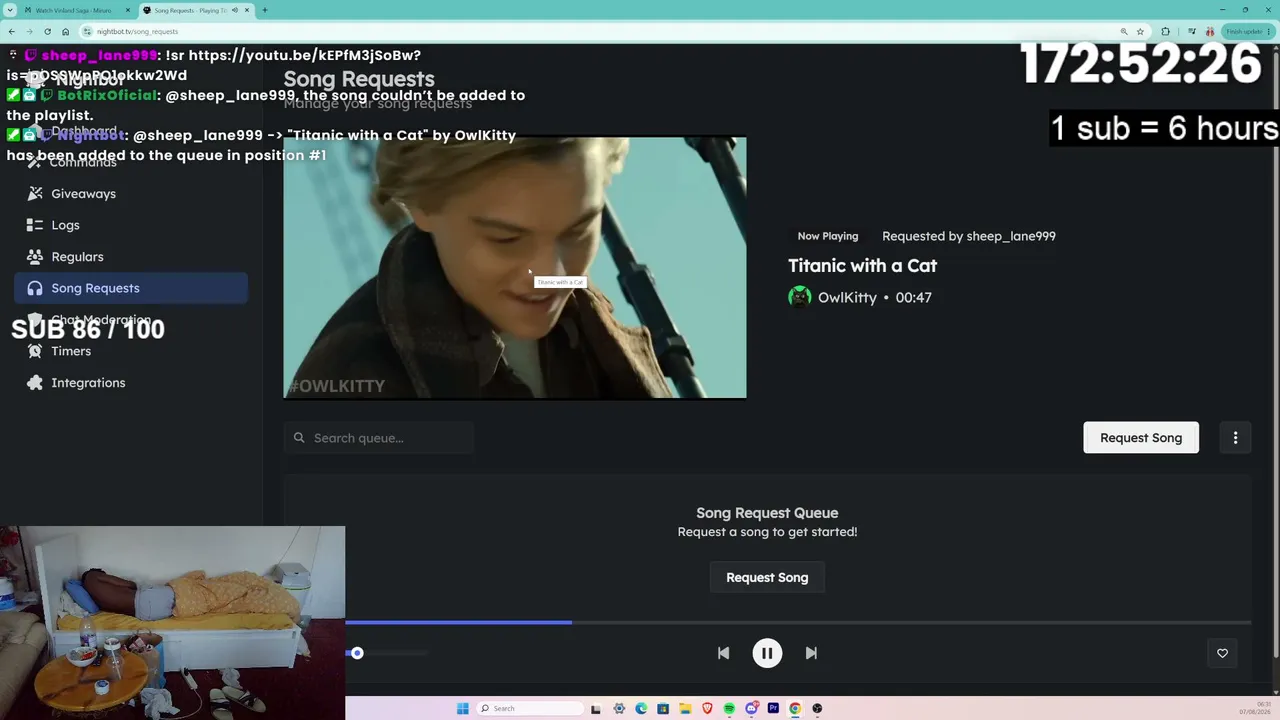Viewport: 1280px width, 720px height.
Task: Open Timers in the sidebar
Action: pyautogui.click(x=131, y=351)
